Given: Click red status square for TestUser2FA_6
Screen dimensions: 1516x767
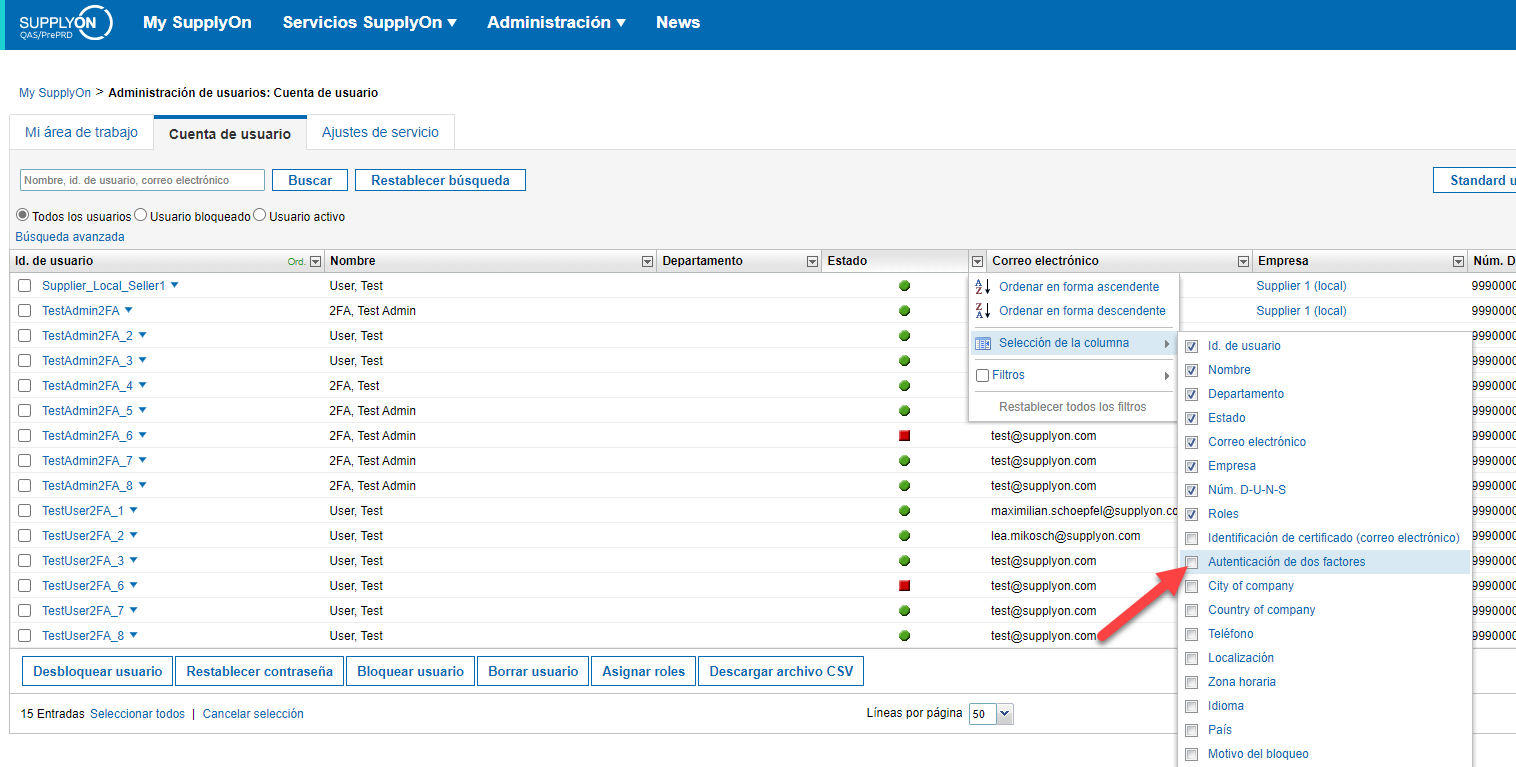Looking at the screenshot, I should click(x=904, y=586).
